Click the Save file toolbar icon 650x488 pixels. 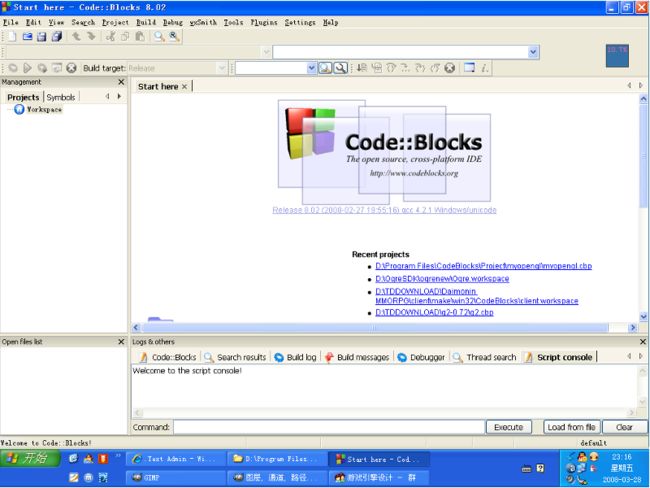click(41, 36)
